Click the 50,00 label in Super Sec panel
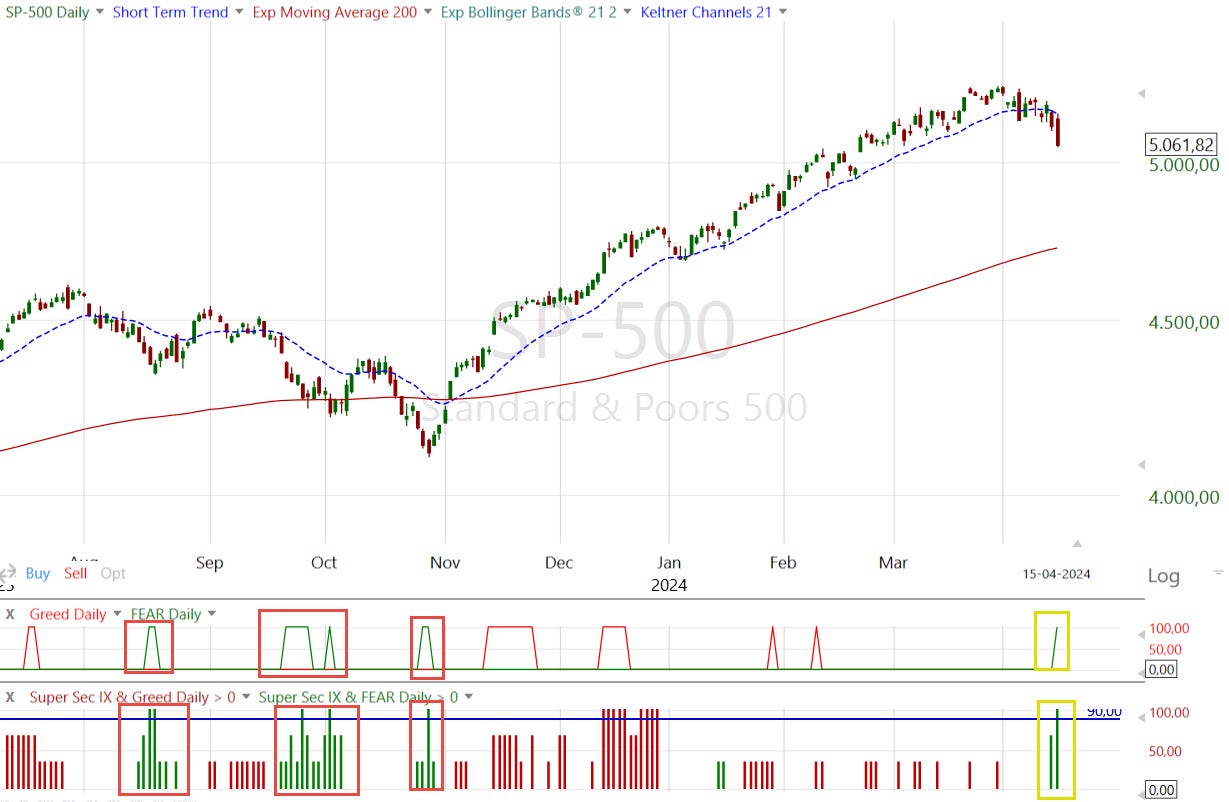Viewport: 1229px width, 802px height. (x=1164, y=751)
